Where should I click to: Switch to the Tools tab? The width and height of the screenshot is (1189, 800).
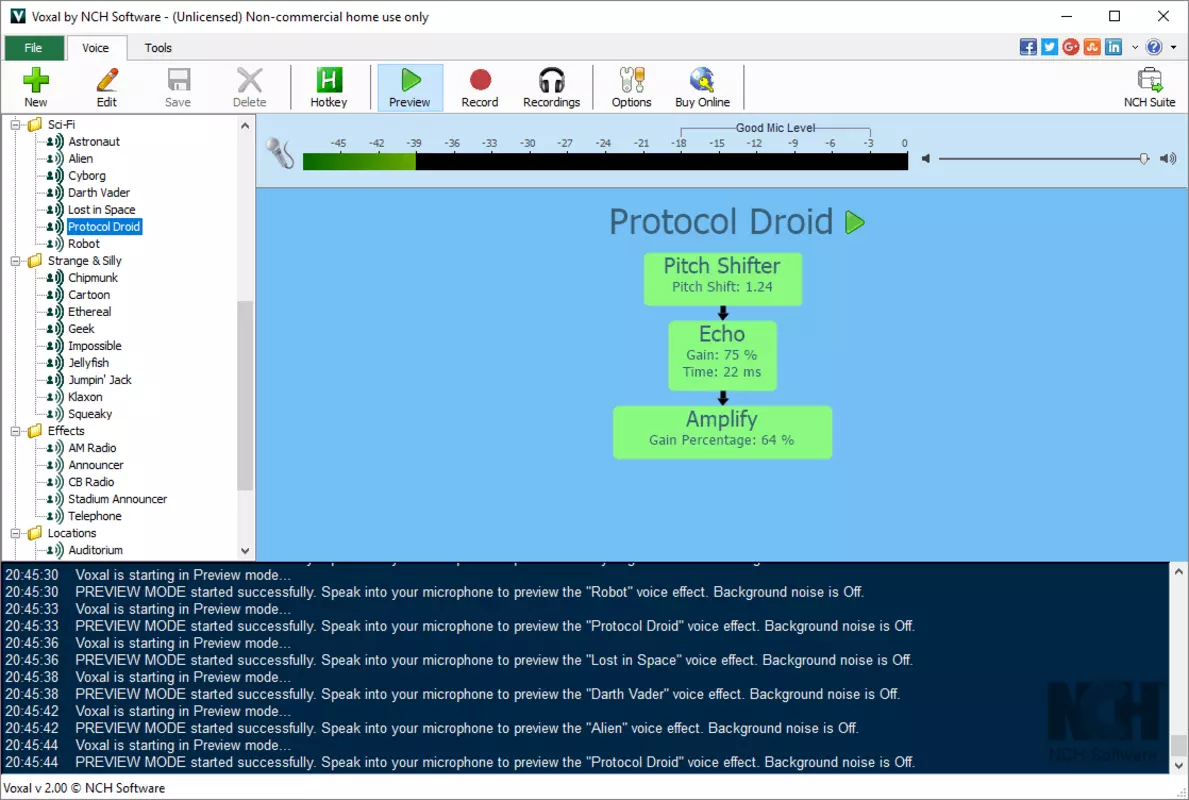tap(158, 48)
